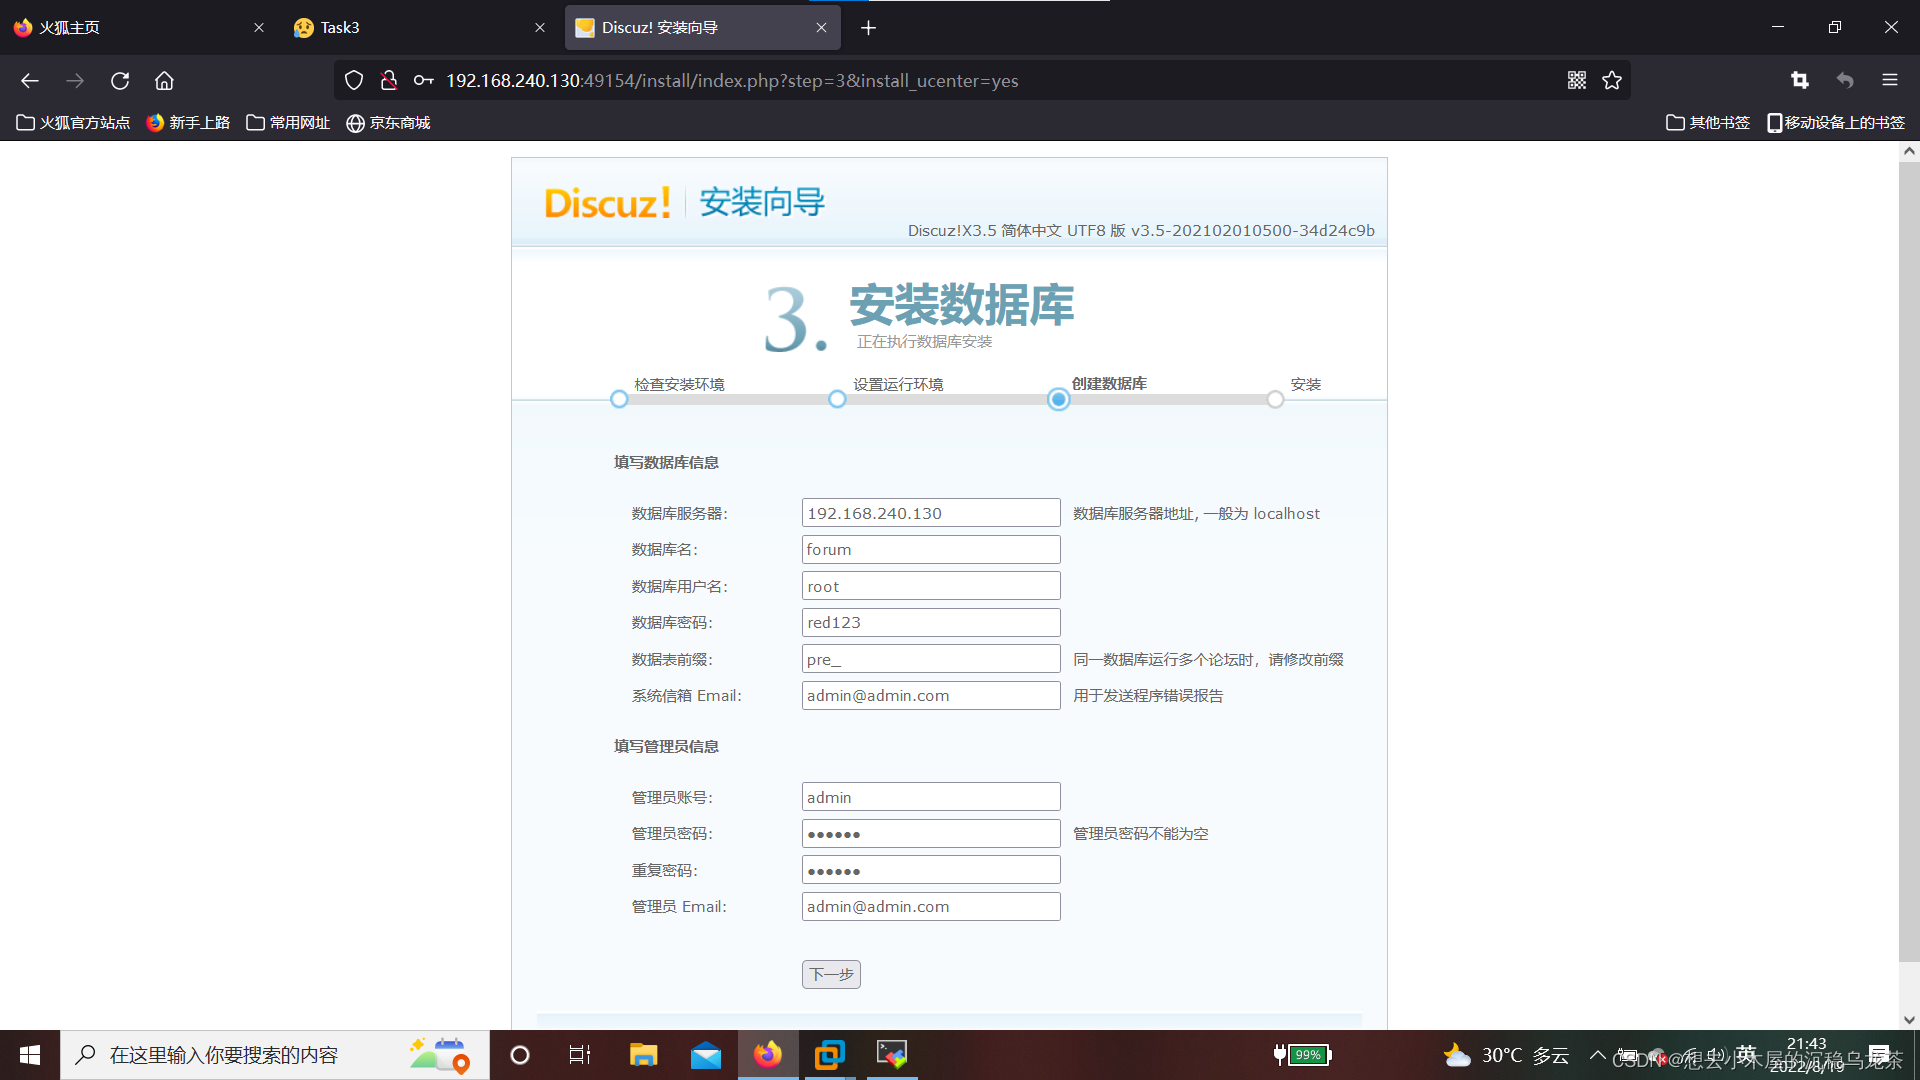
Task: Click inside the 数据库密码 input field
Action: tap(930, 622)
